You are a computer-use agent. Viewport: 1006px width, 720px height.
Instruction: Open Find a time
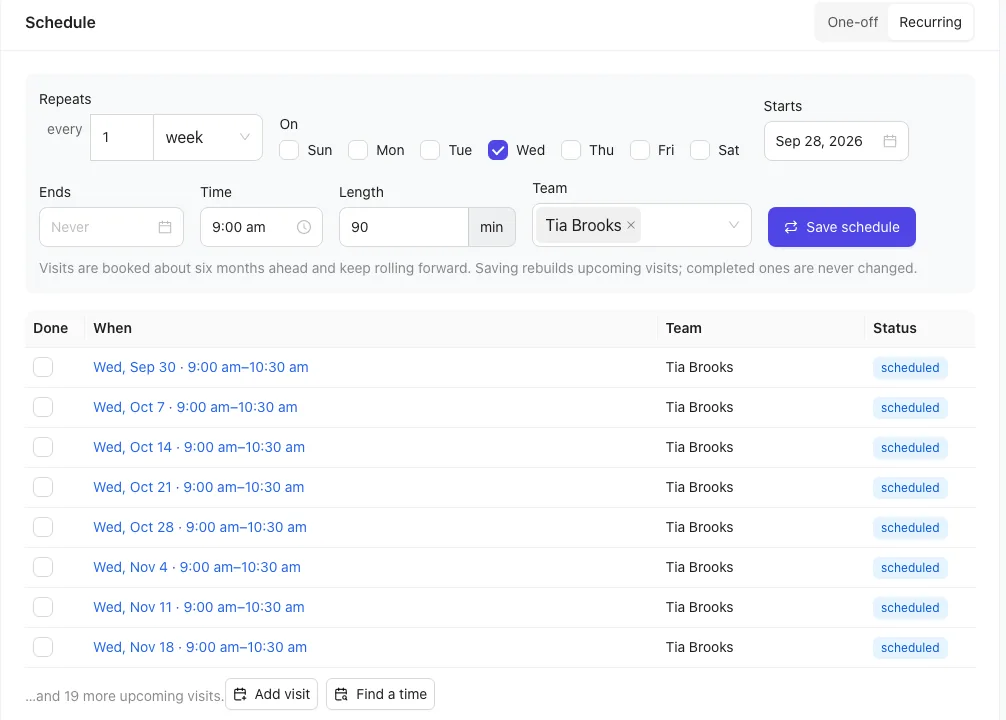(380, 694)
